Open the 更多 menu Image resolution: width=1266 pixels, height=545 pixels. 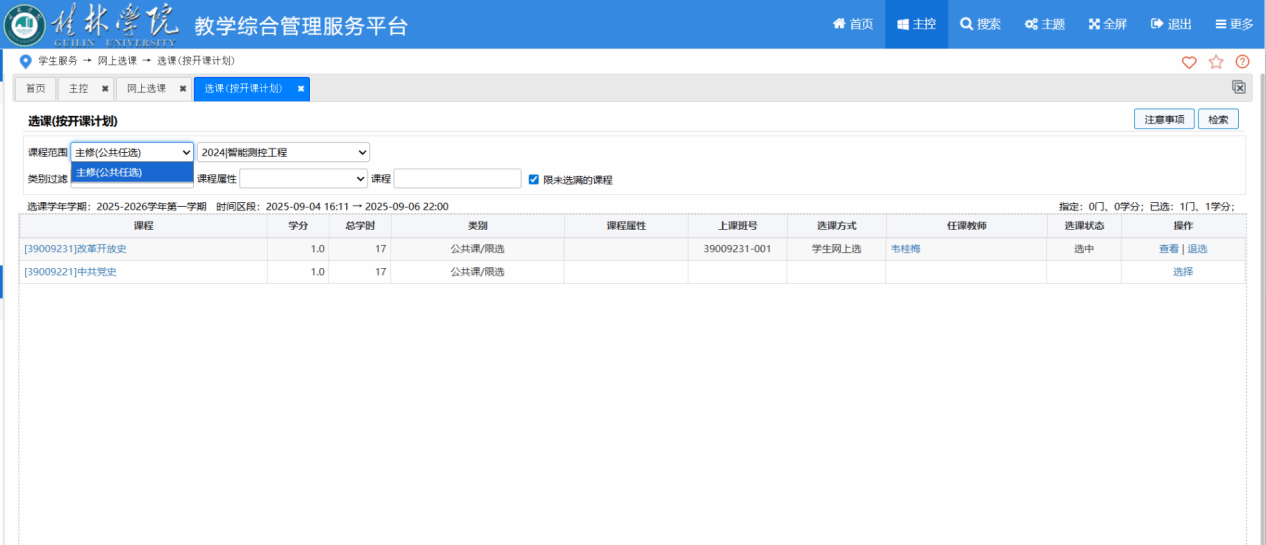click(1234, 24)
